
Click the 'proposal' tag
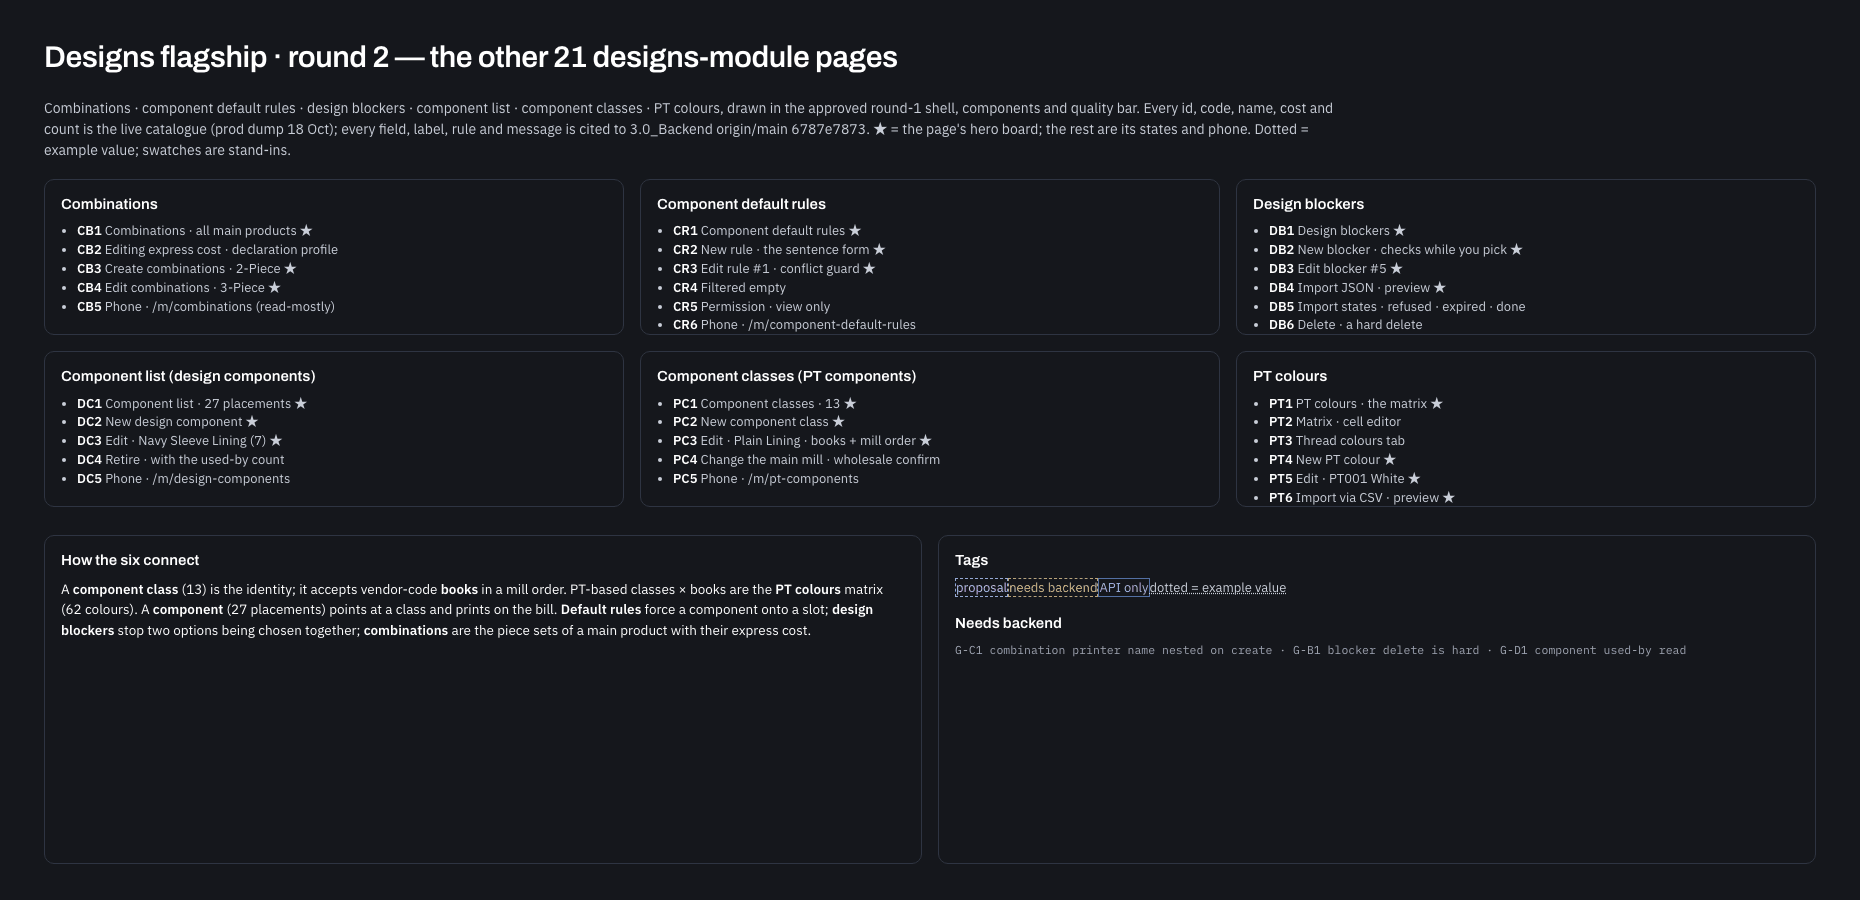pos(981,588)
